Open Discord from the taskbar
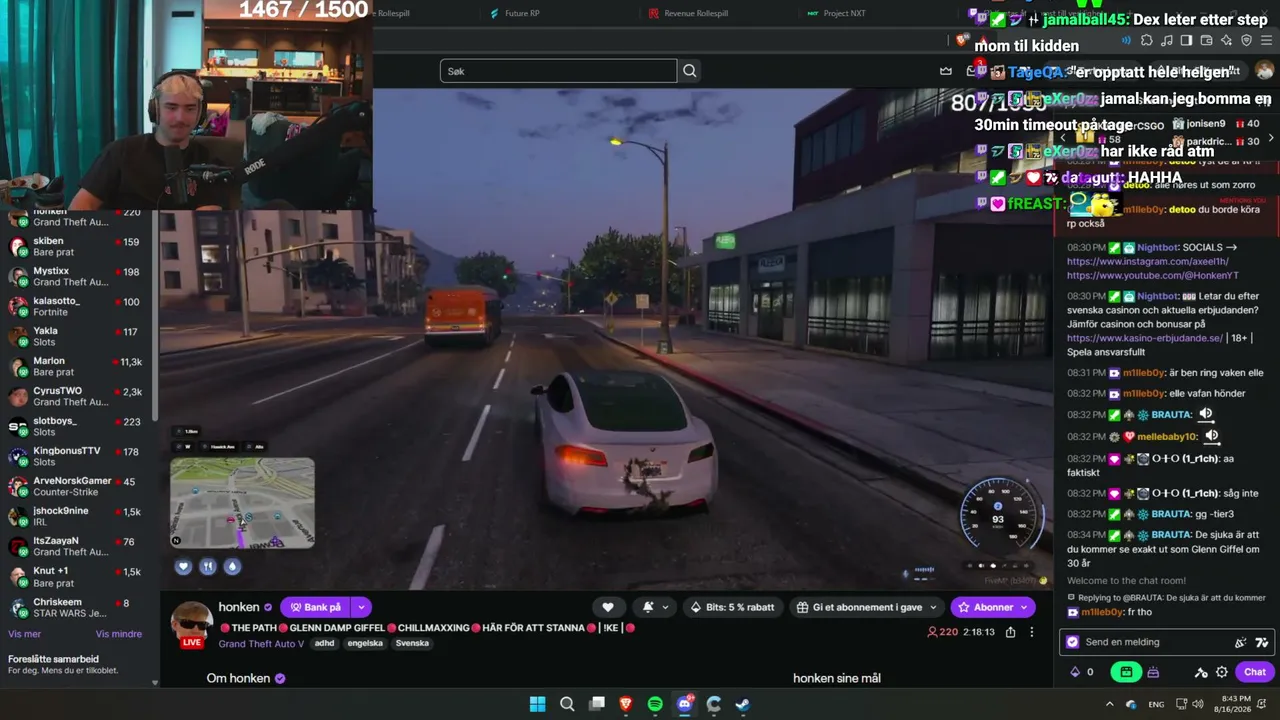 click(685, 704)
